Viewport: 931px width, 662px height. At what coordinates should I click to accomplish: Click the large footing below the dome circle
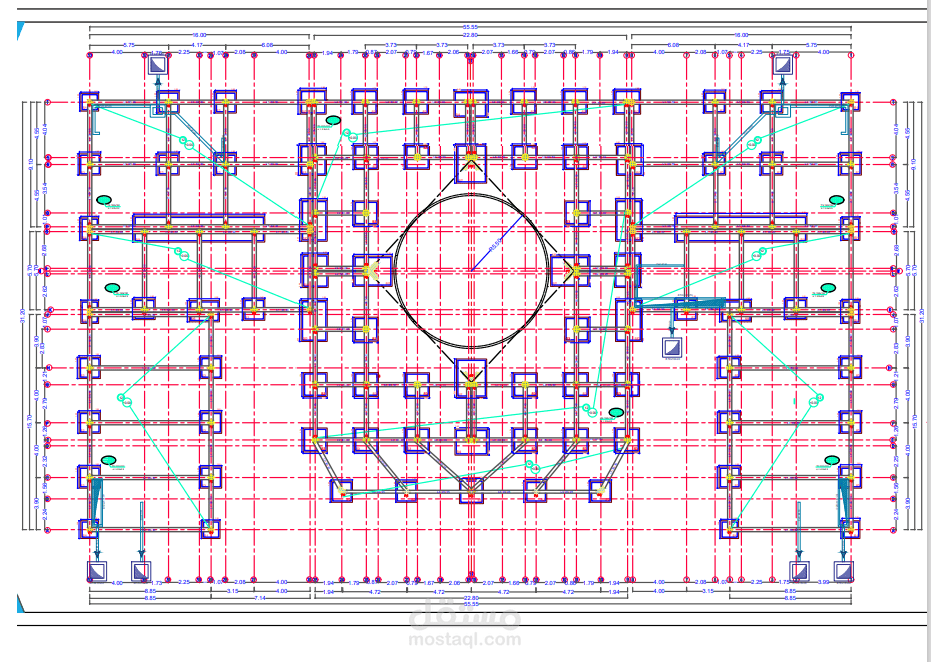[471, 378]
